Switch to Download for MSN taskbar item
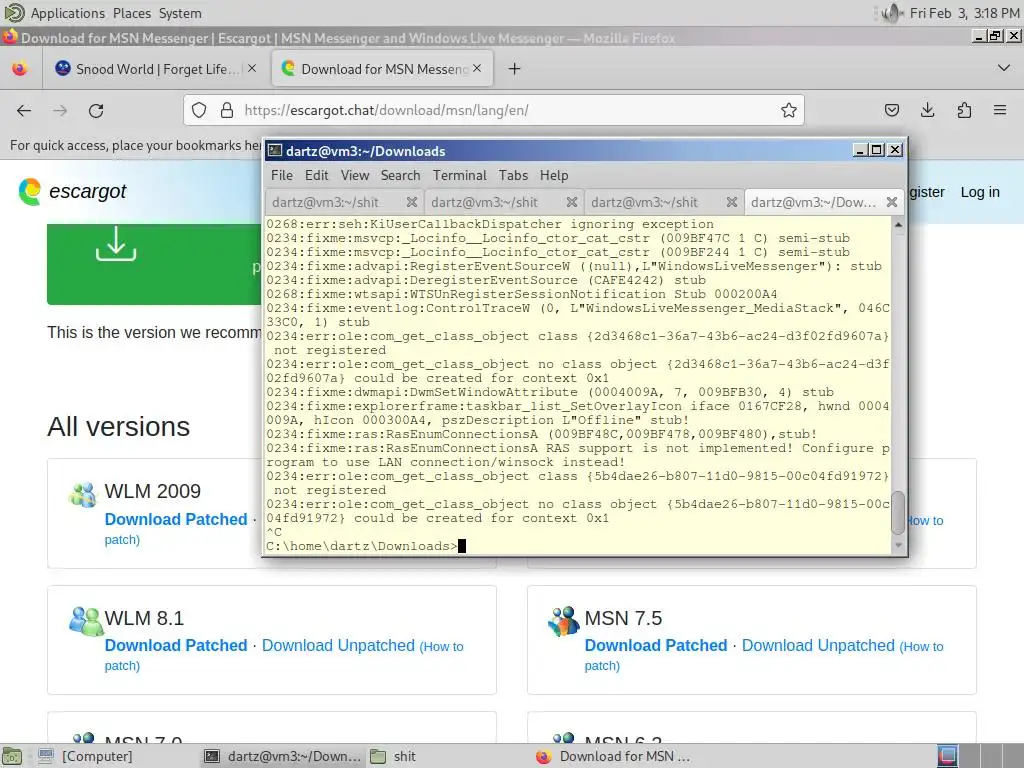Viewport: 1024px width, 768px height. click(613, 756)
